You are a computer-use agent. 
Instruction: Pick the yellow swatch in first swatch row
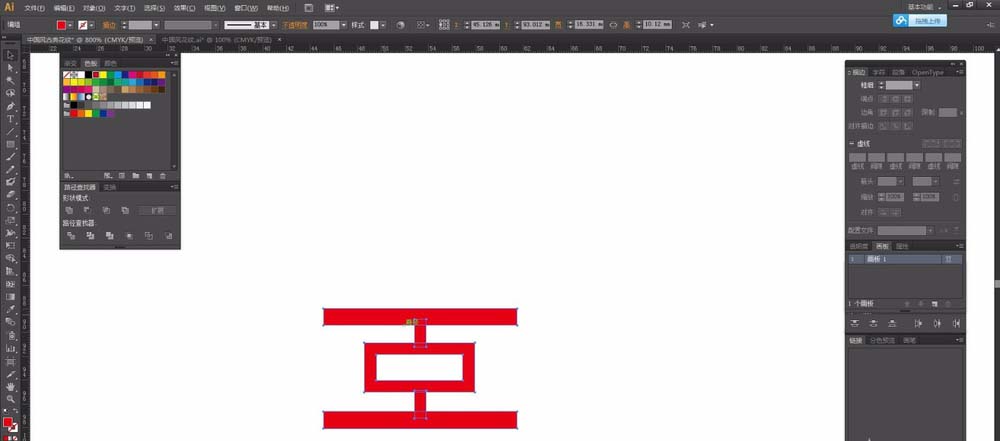(x=103, y=75)
